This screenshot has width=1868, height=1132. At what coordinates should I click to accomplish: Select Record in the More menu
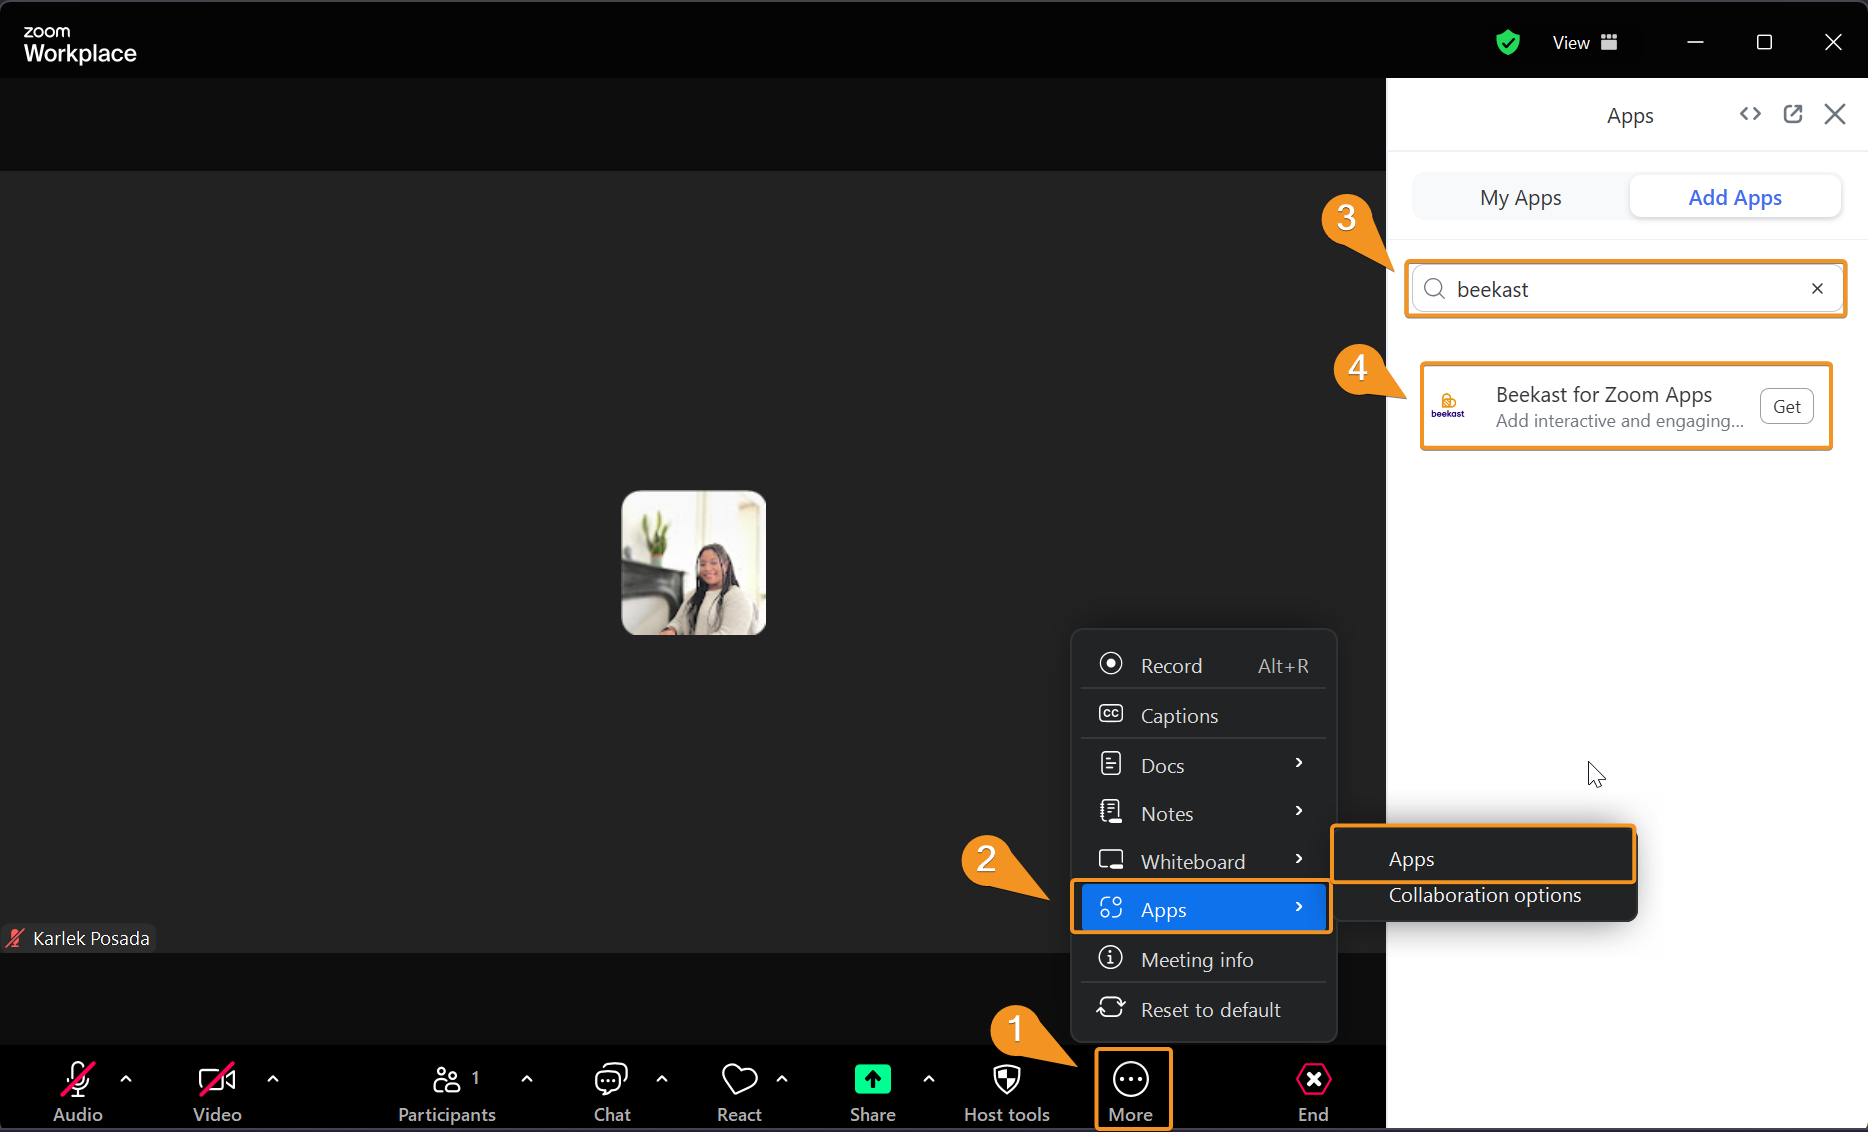pyautogui.click(x=1204, y=665)
